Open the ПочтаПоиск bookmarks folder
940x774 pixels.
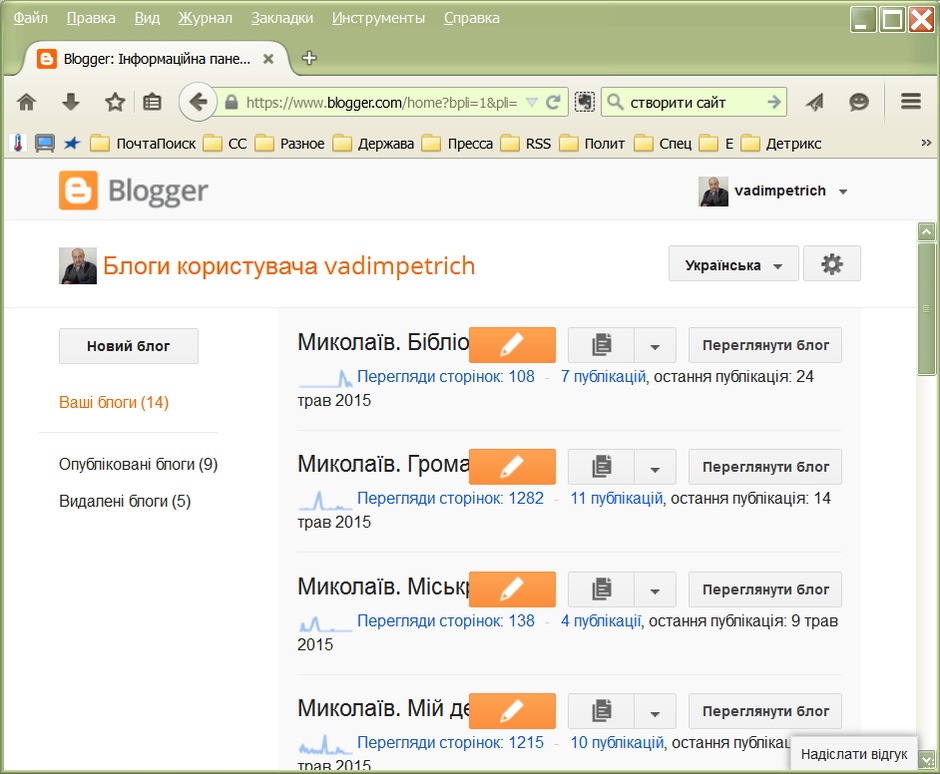[x=143, y=144]
